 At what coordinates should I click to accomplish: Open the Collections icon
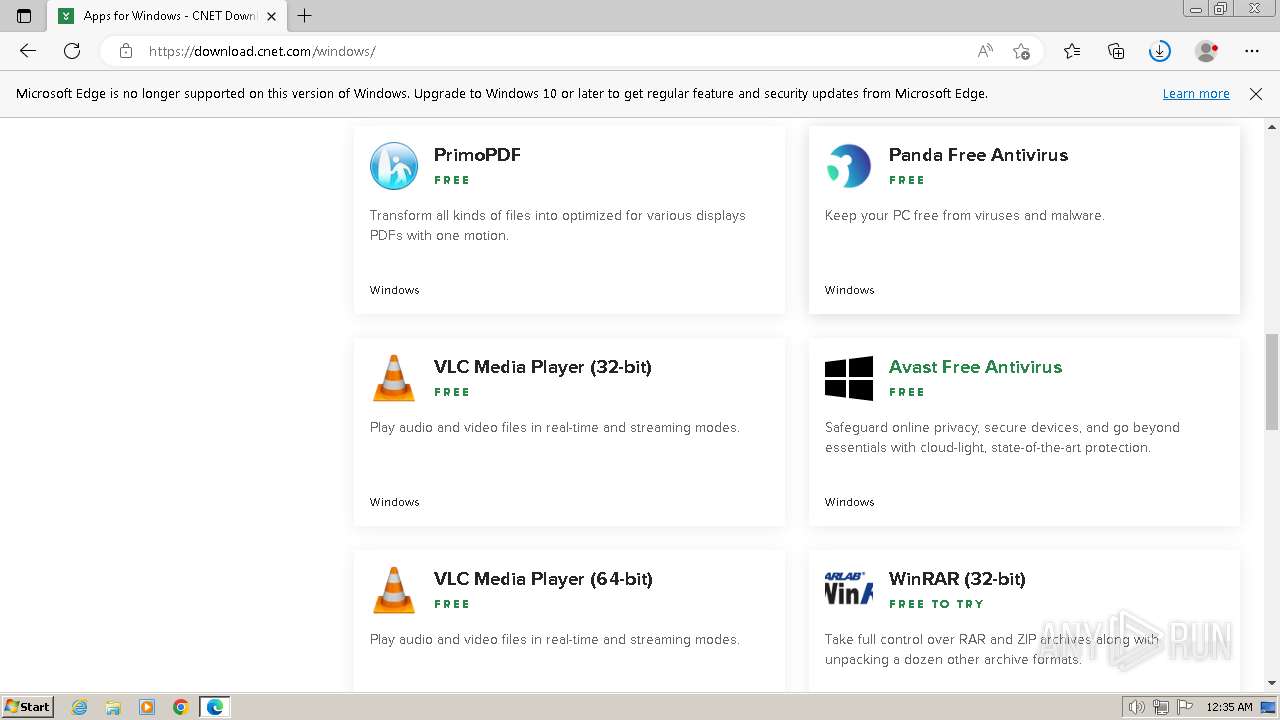pos(1116,51)
